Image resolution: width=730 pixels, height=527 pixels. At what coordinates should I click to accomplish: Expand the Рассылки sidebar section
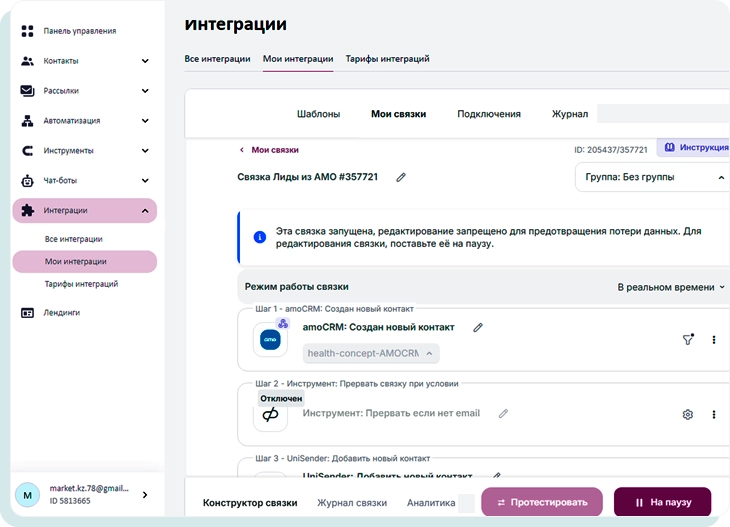[145, 91]
